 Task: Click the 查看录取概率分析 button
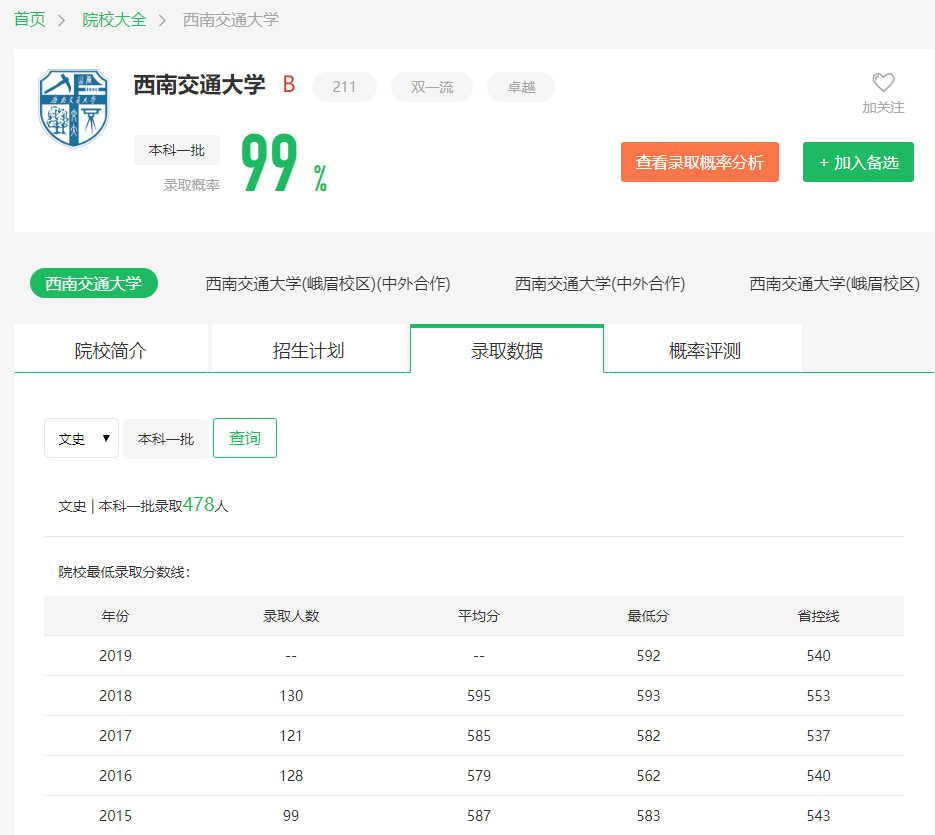pyautogui.click(x=699, y=162)
